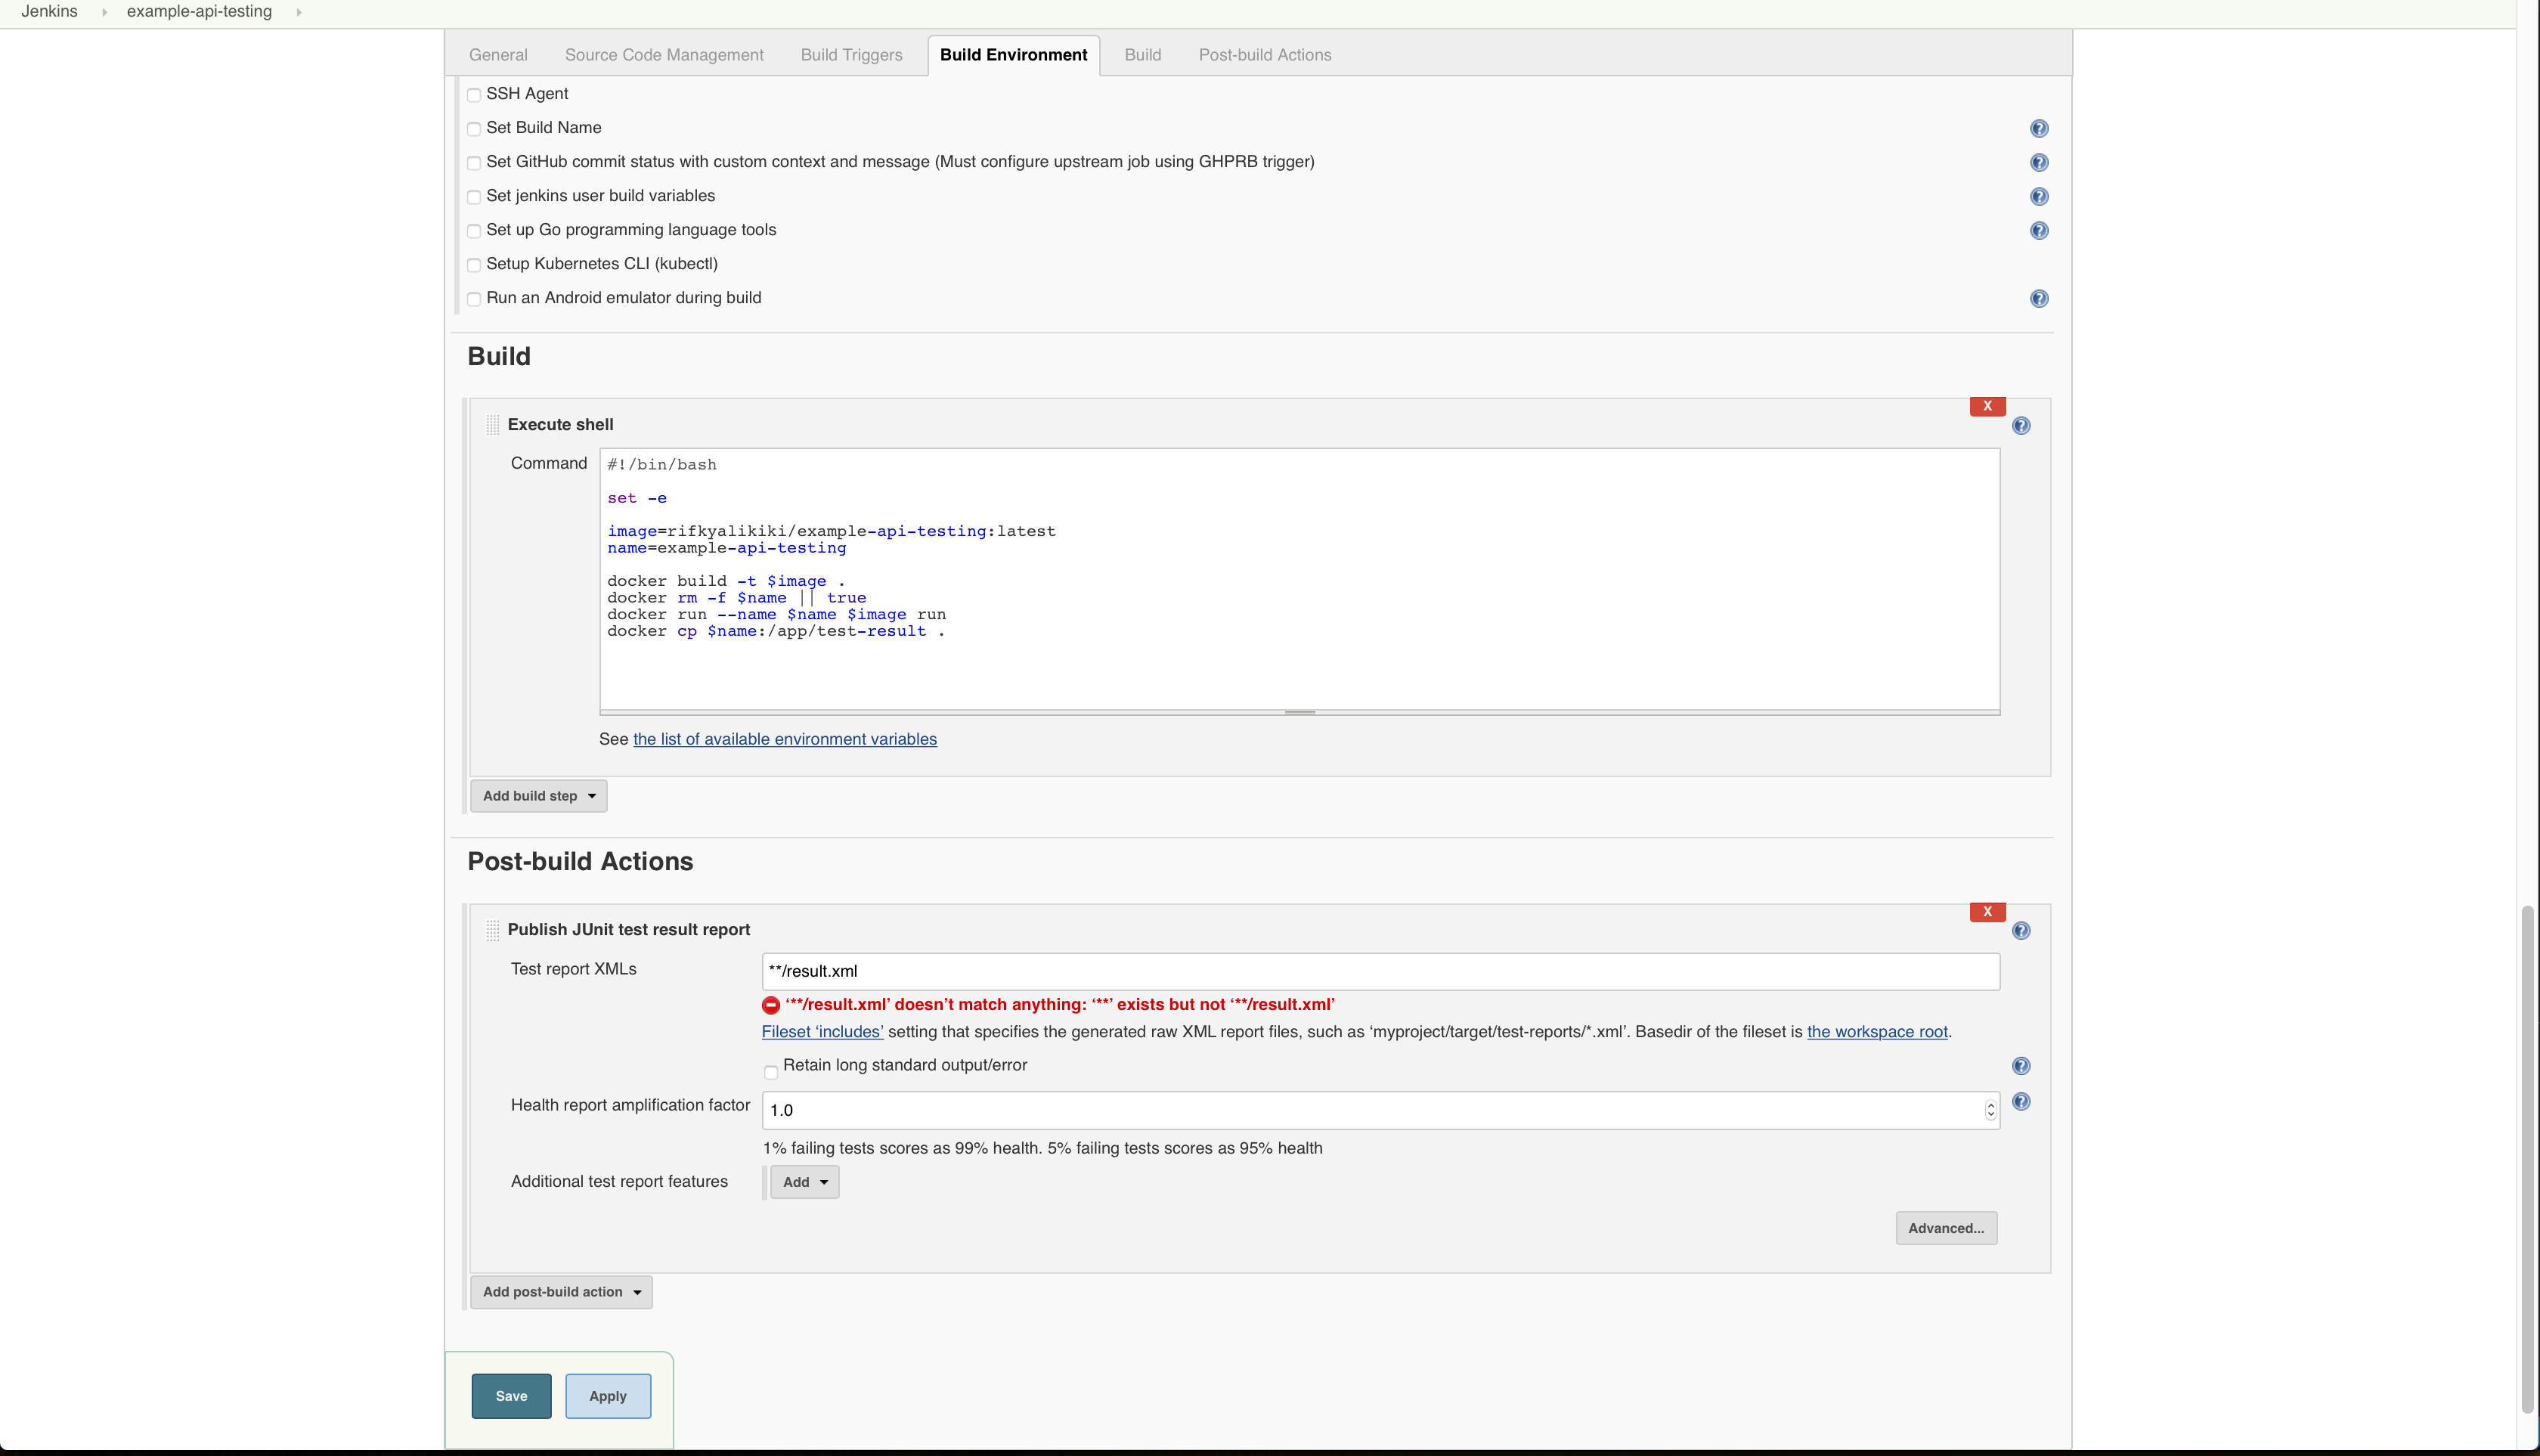Switch to the Source Code Management tab
Image resolution: width=2540 pixels, height=1456 pixels.
(664, 55)
